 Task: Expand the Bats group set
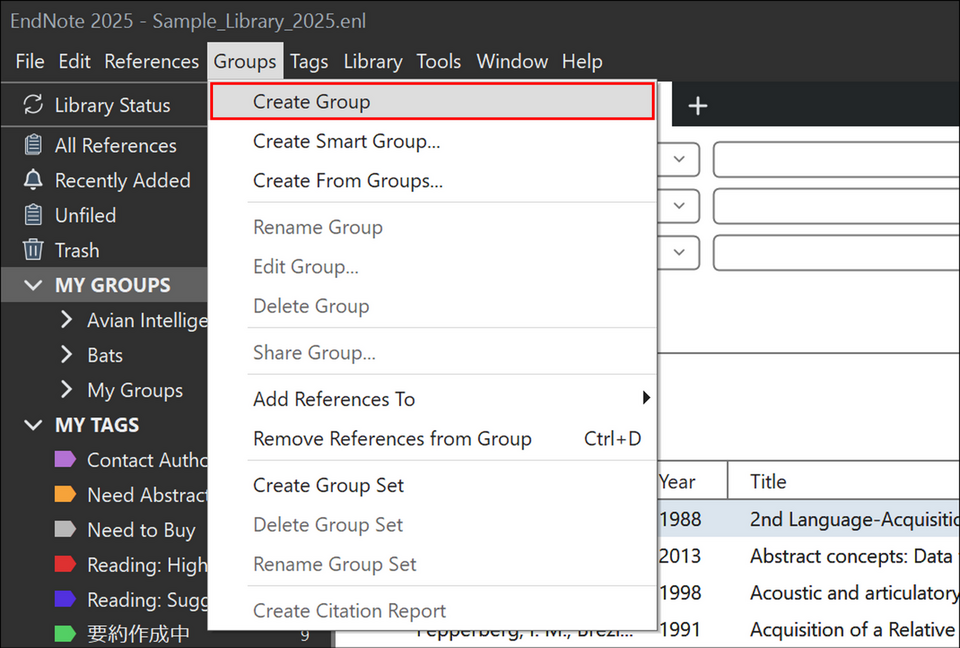66,355
